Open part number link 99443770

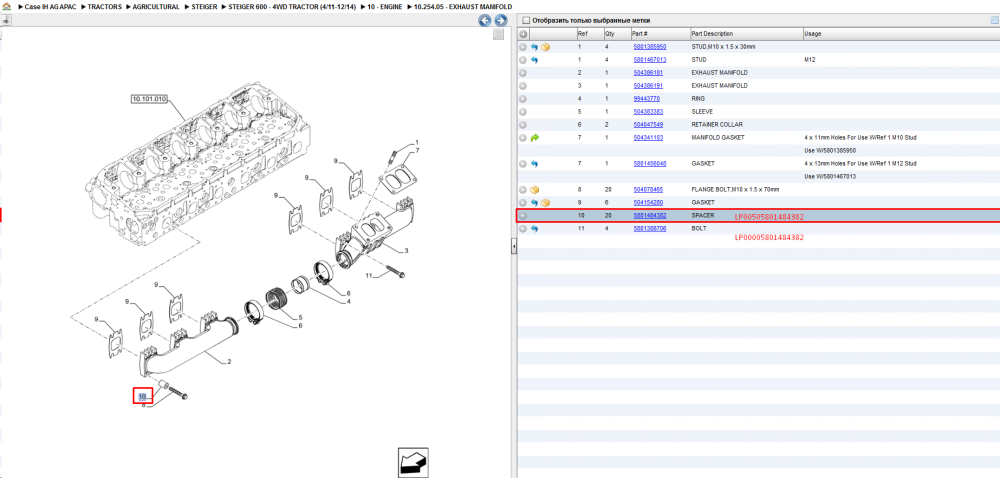[x=646, y=99]
